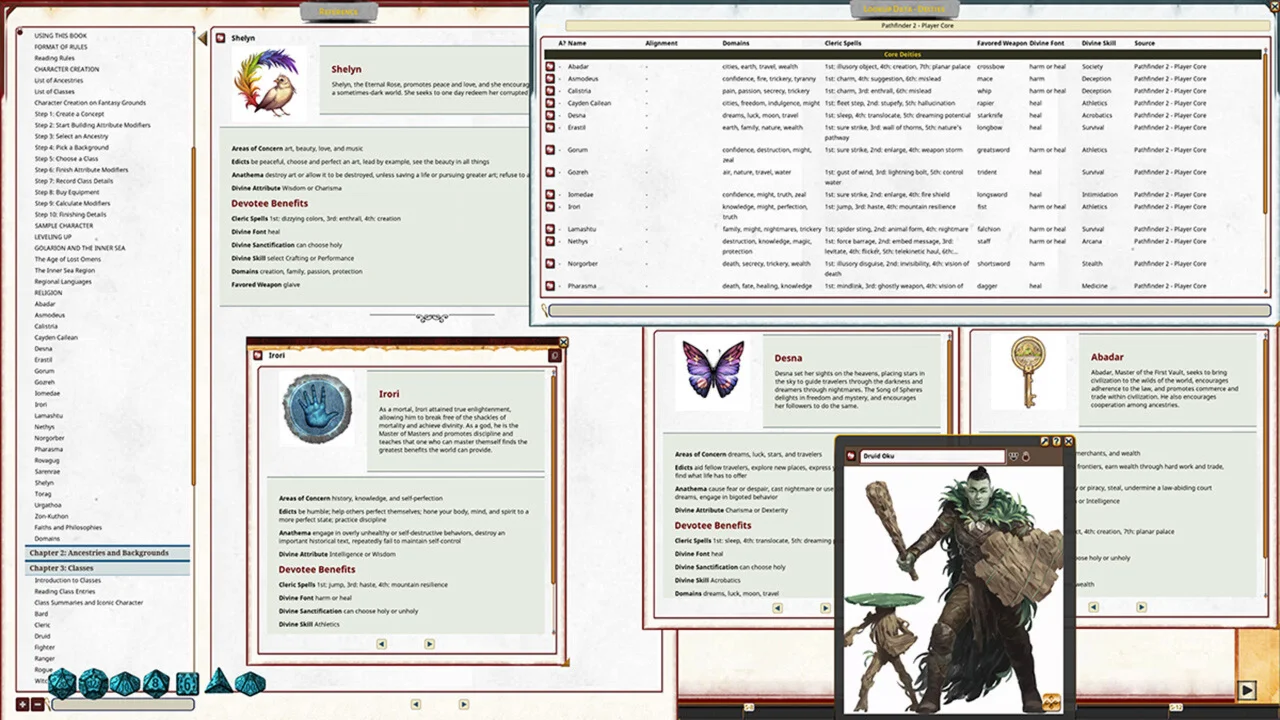Go to previous page in the Desna panel

pos(777,607)
